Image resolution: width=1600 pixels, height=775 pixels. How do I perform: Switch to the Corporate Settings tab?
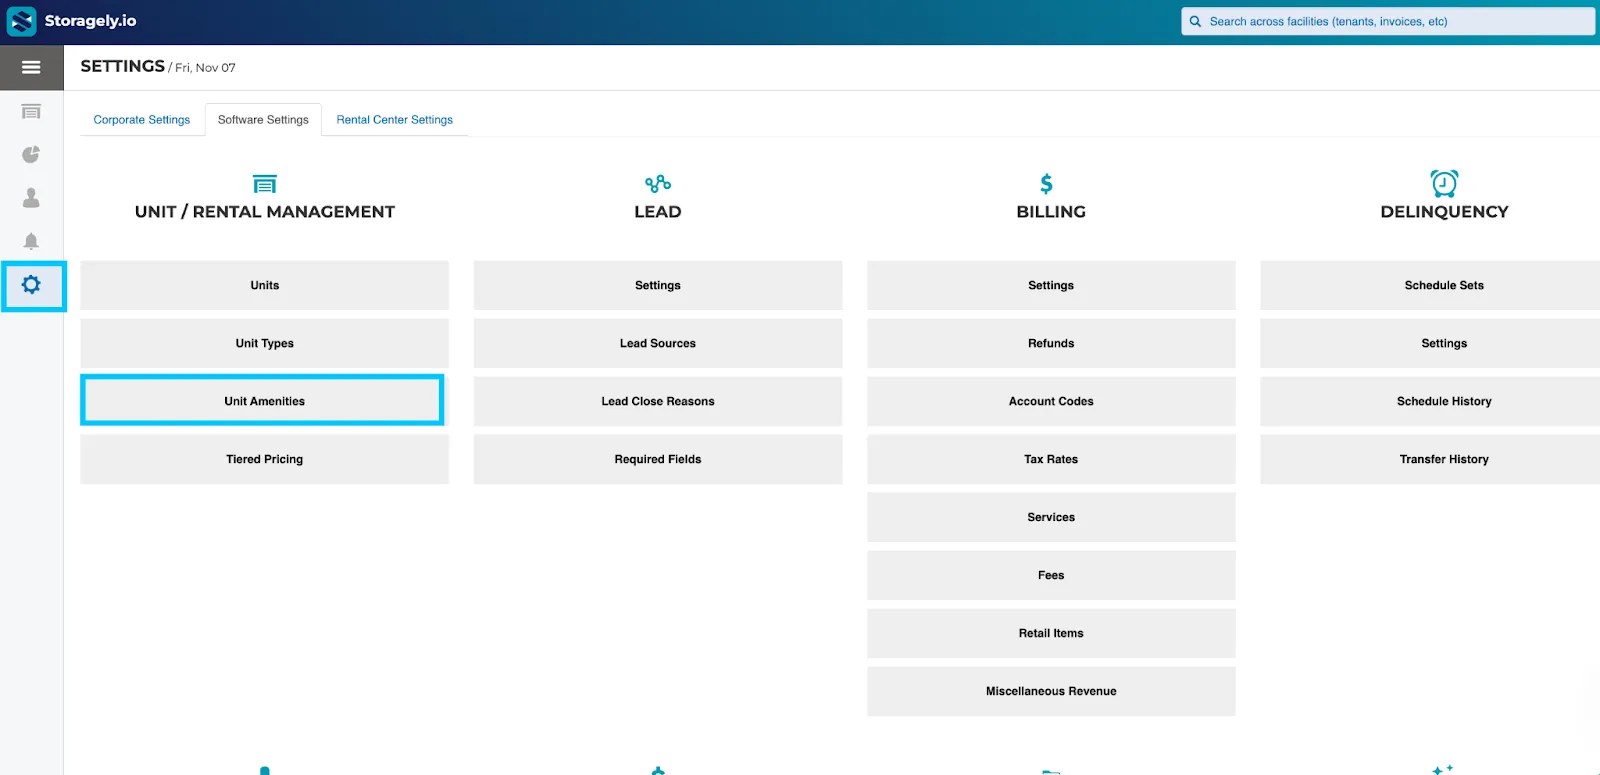click(142, 120)
